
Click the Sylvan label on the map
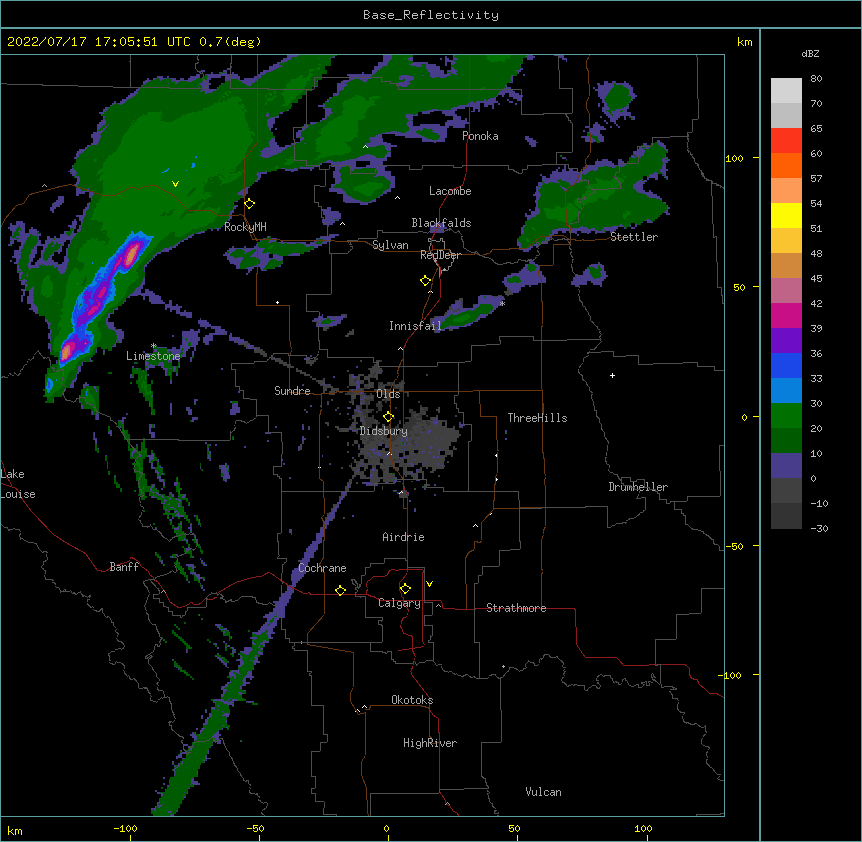pyautogui.click(x=390, y=245)
